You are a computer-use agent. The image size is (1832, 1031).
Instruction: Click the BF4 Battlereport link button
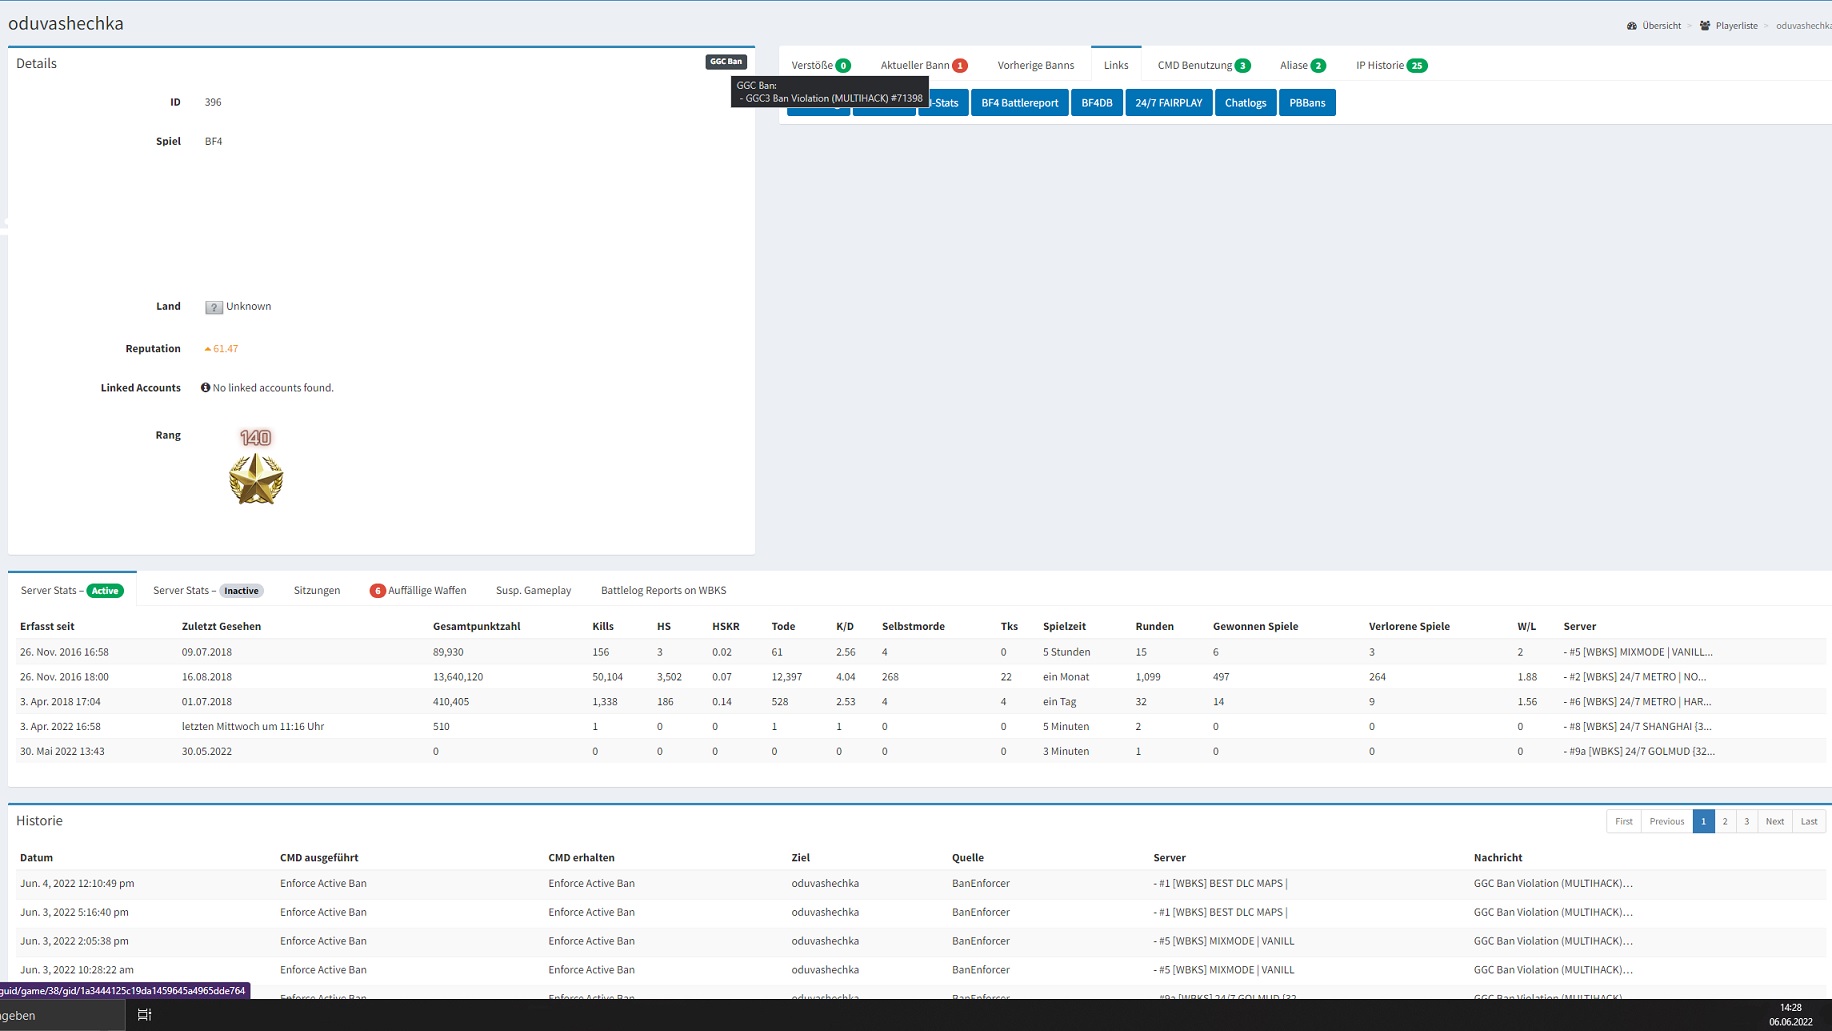click(x=1019, y=103)
